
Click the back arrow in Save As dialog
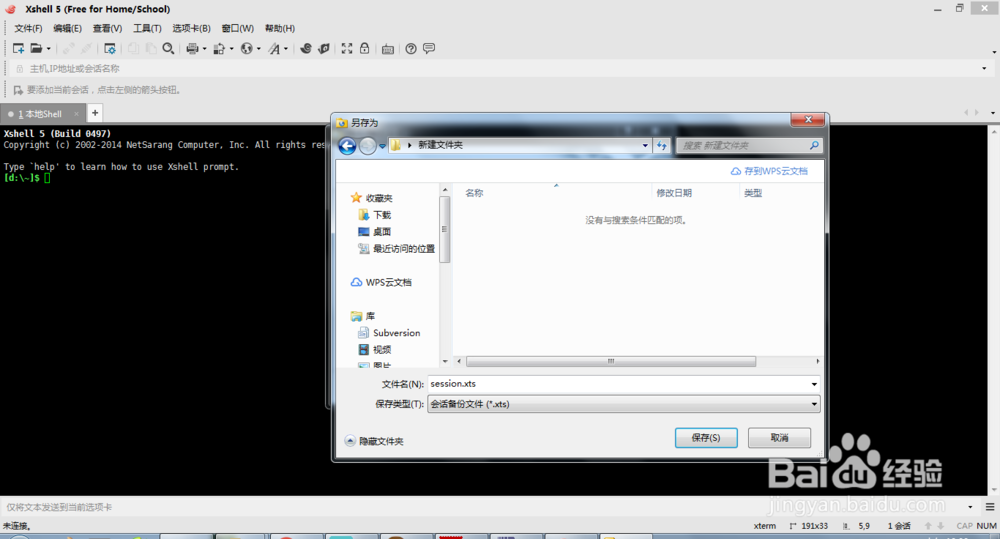click(x=347, y=146)
